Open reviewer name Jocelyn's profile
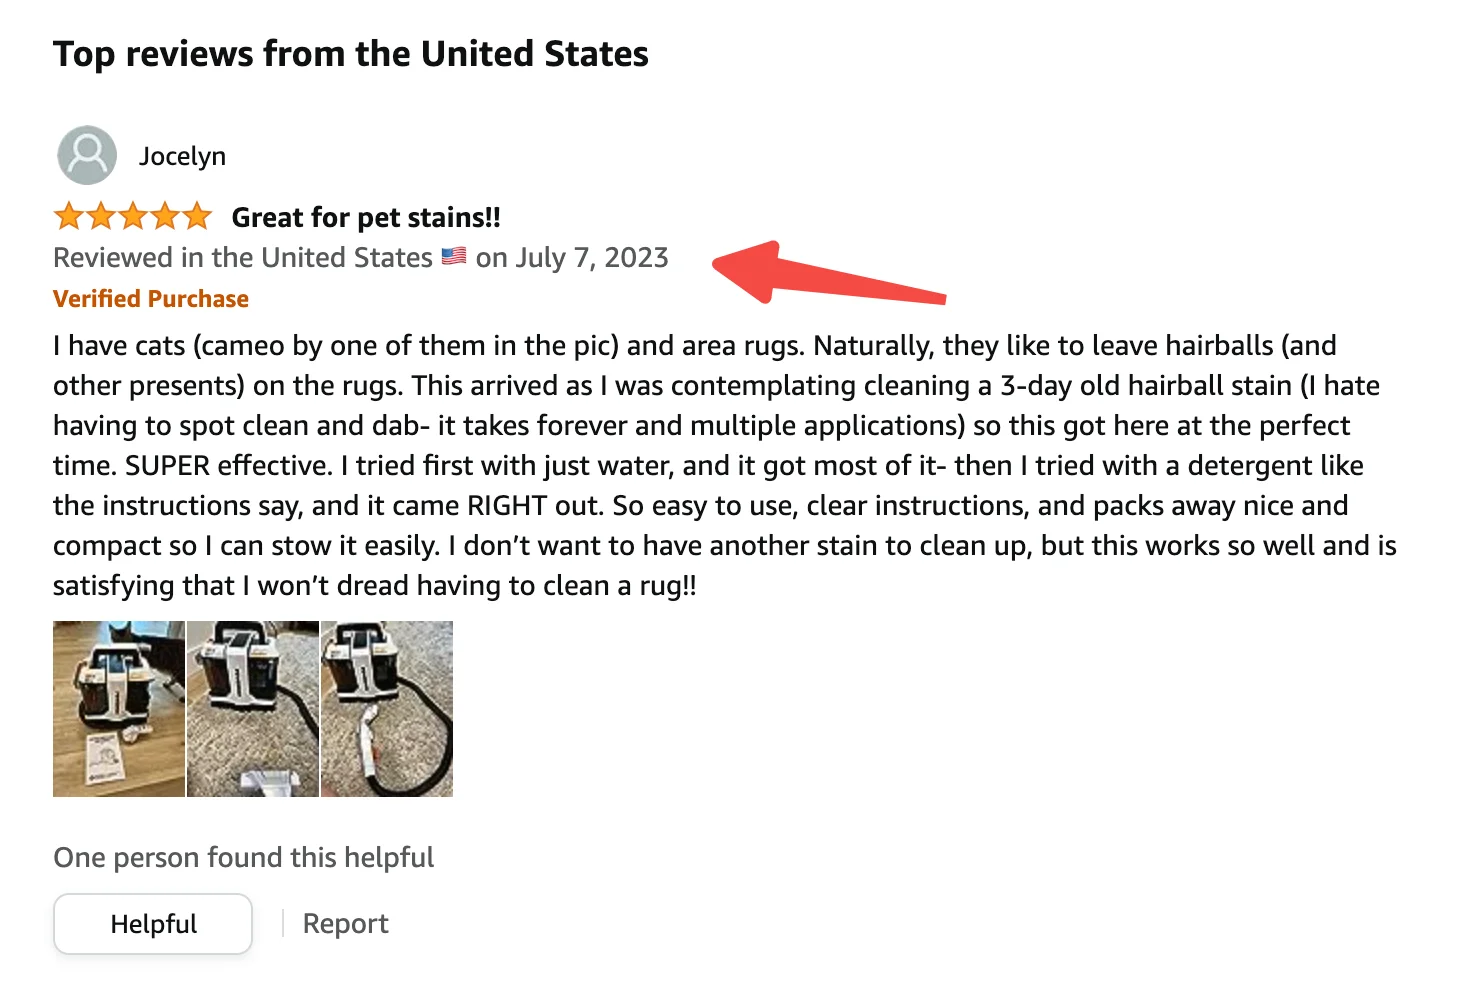The image size is (1476, 1000). 182,156
